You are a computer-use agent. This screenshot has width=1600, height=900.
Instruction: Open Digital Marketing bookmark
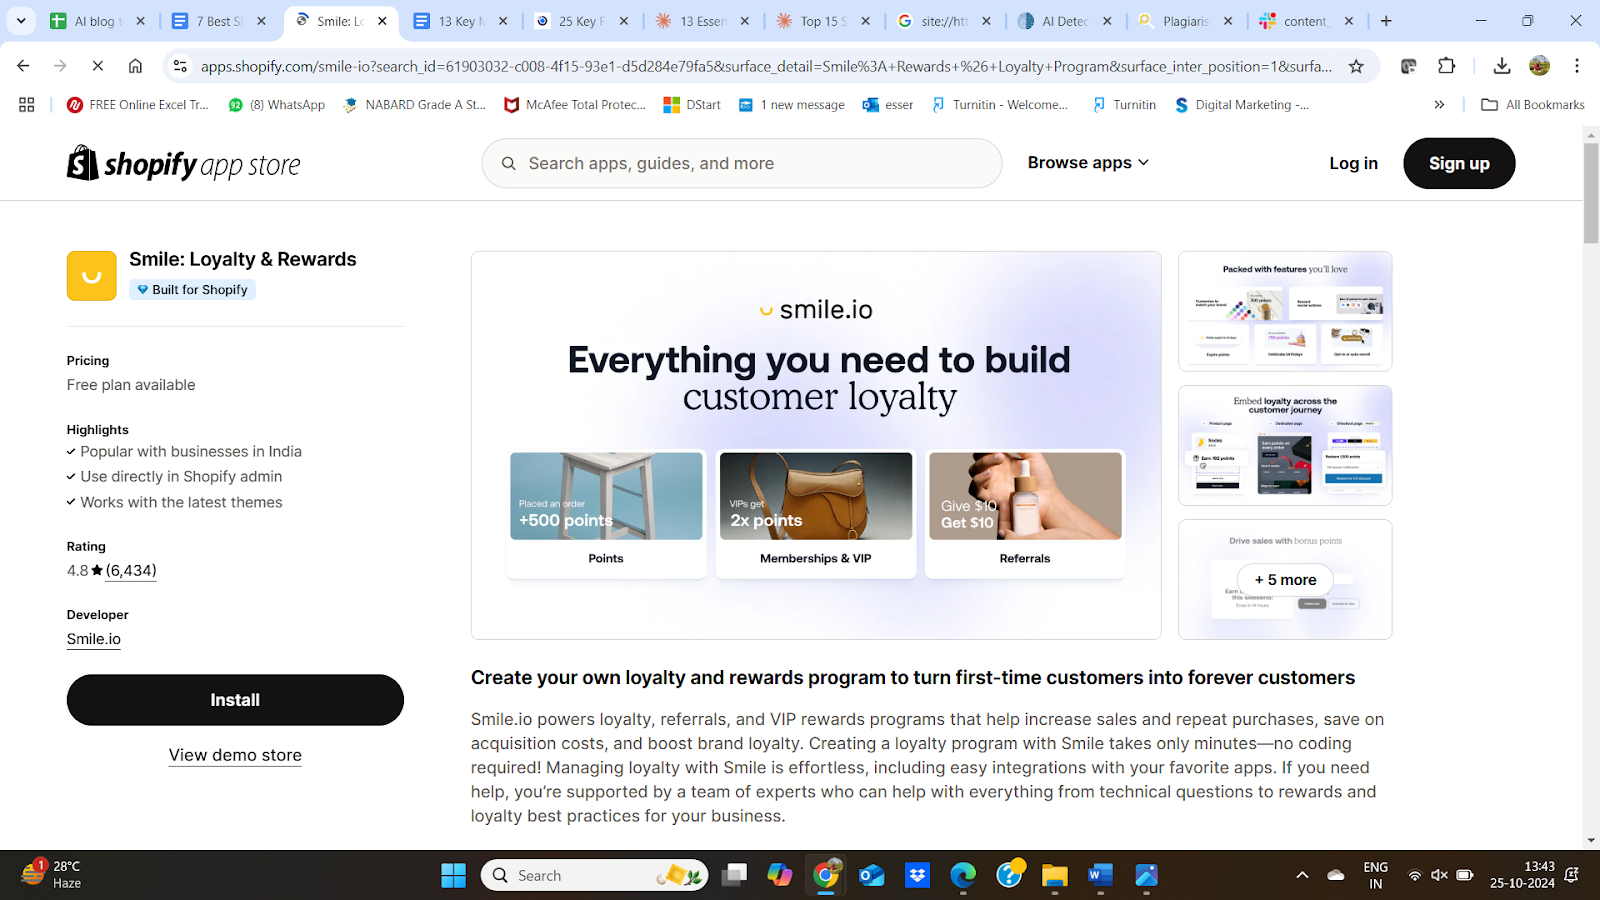1241,104
